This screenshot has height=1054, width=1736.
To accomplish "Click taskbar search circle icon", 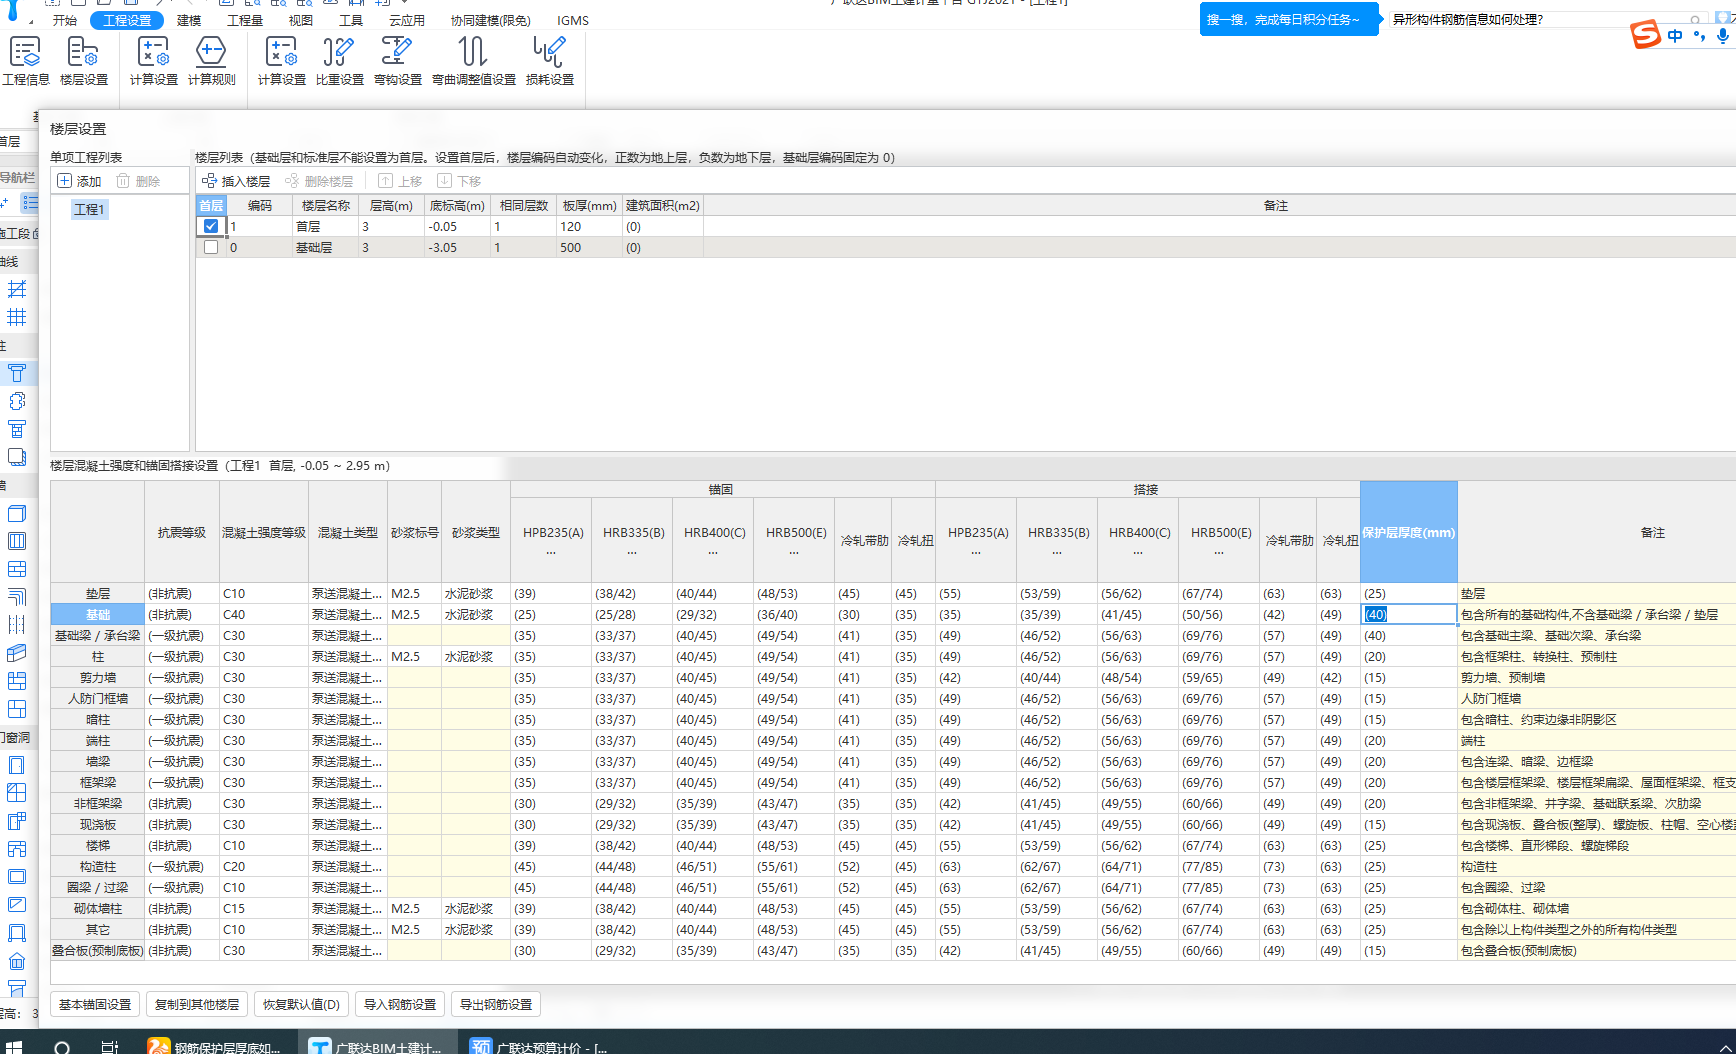I will pos(62,1047).
